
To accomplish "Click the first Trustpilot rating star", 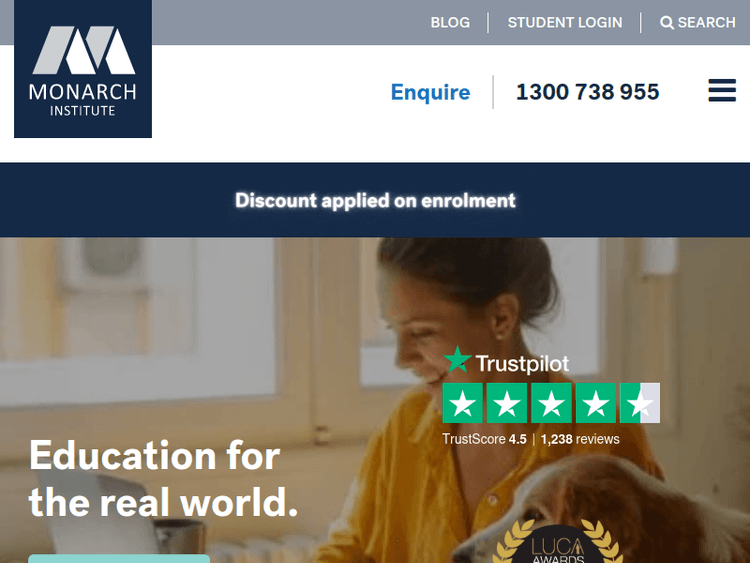I will (x=463, y=403).
